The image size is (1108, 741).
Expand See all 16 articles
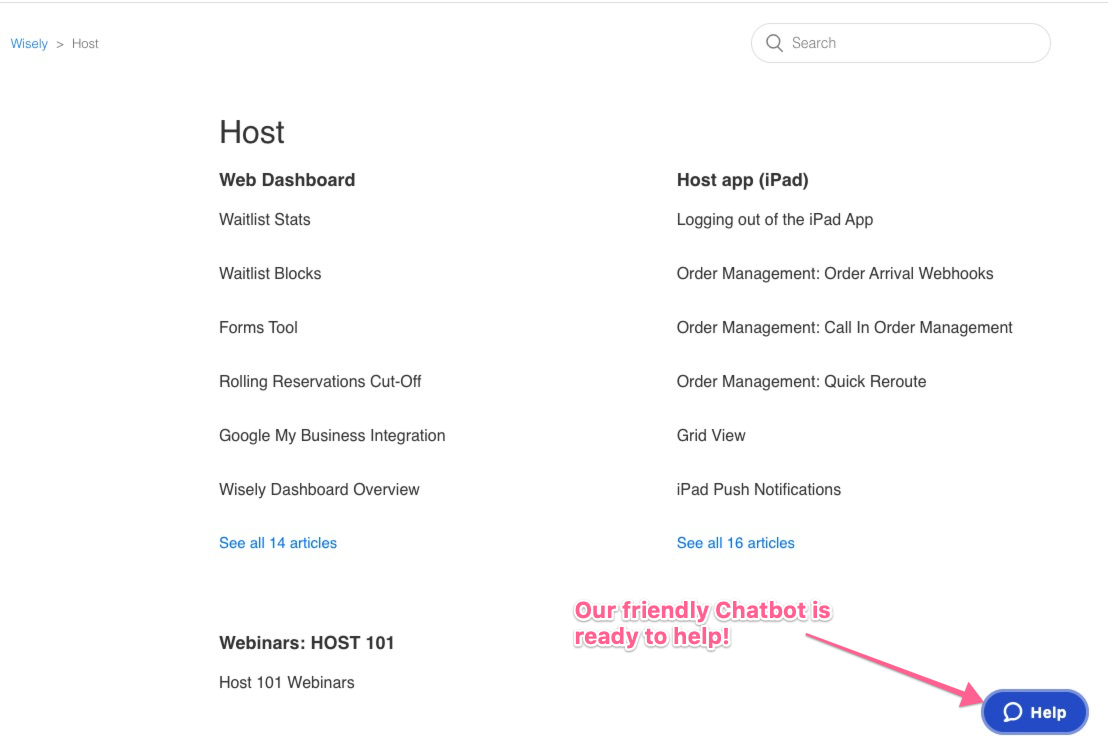736,543
